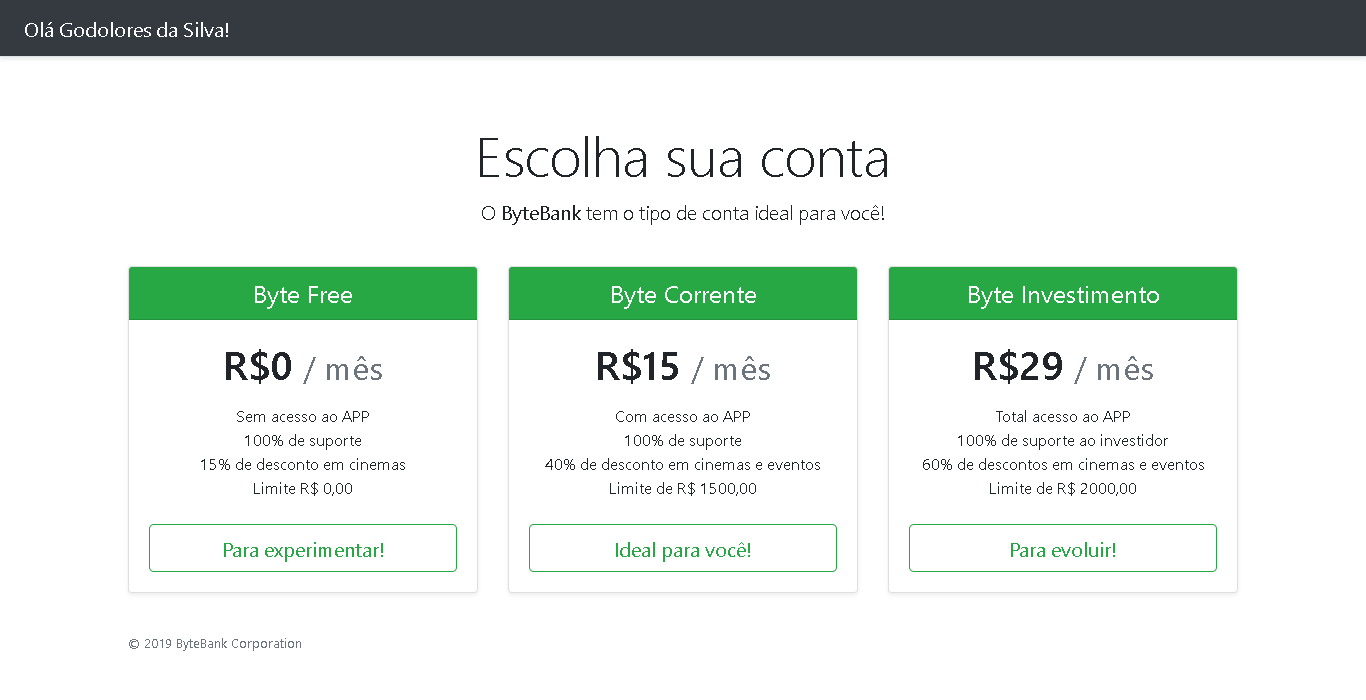The width and height of the screenshot is (1366, 700).
Task: Click "100% de suporte ao investidor" text
Action: pos(1062,440)
